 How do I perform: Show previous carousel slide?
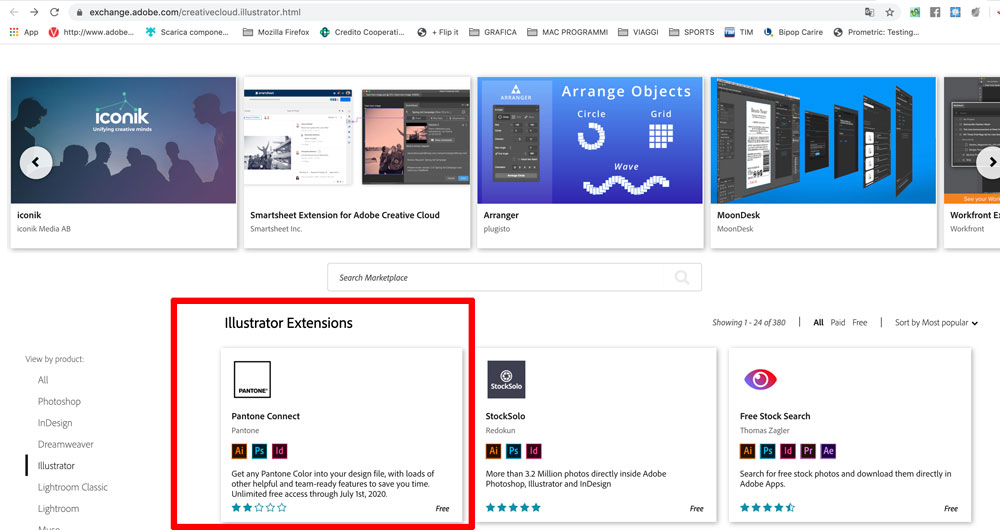click(x=36, y=163)
